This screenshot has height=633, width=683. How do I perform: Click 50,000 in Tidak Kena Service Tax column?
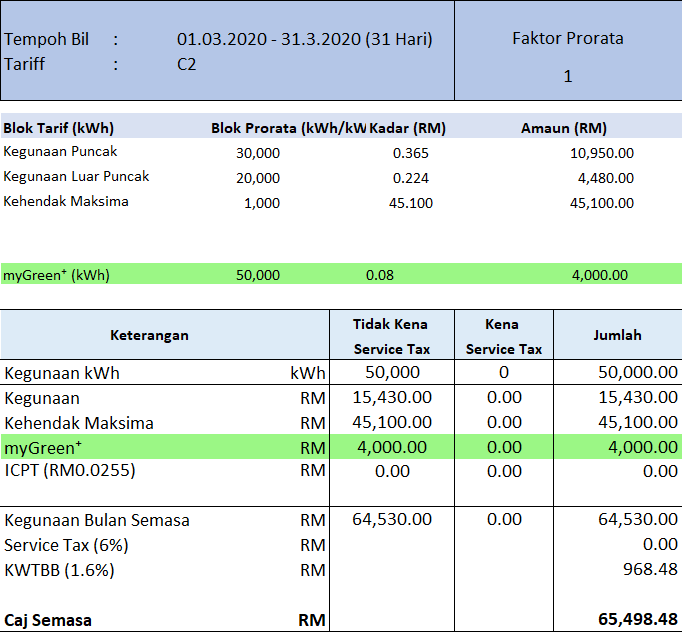[392, 372]
